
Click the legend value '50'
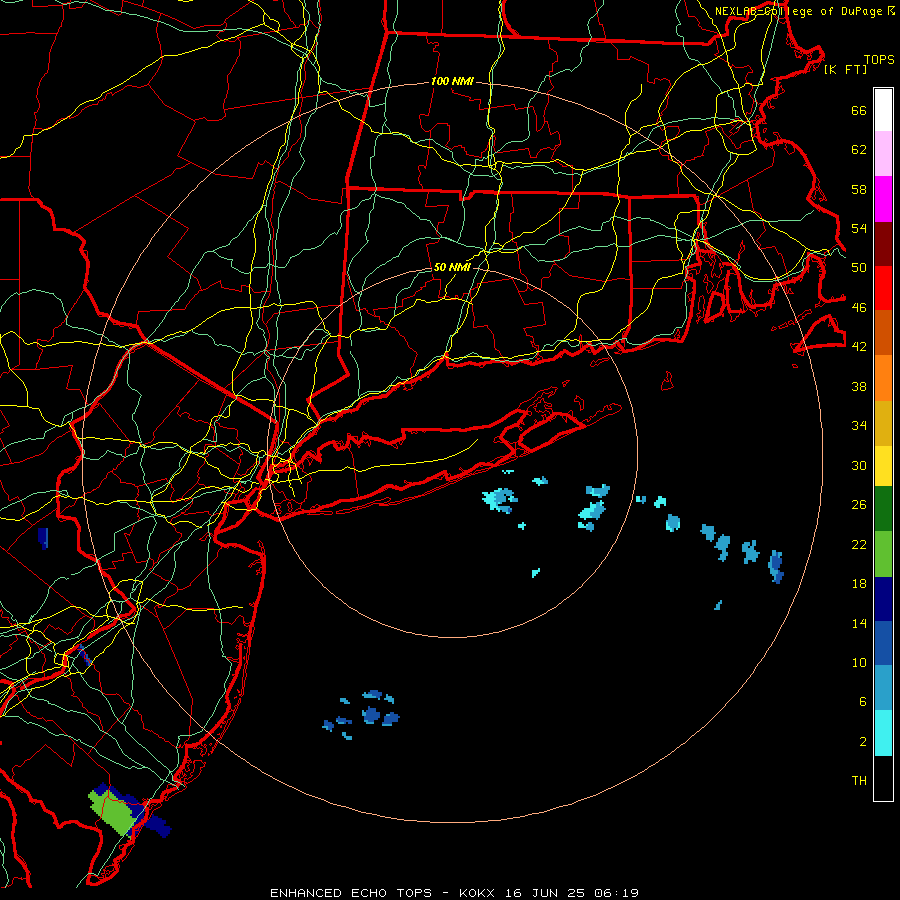[859, 267]
